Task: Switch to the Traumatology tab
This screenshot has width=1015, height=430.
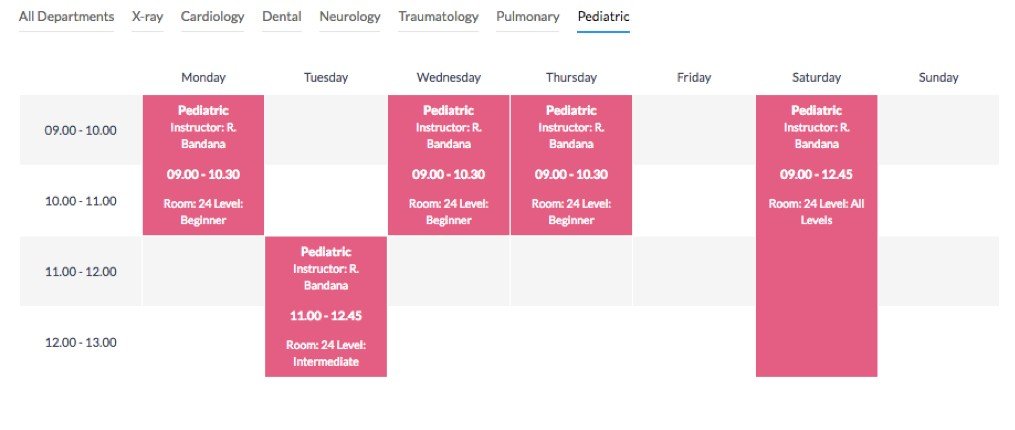Action: (438, 17)
